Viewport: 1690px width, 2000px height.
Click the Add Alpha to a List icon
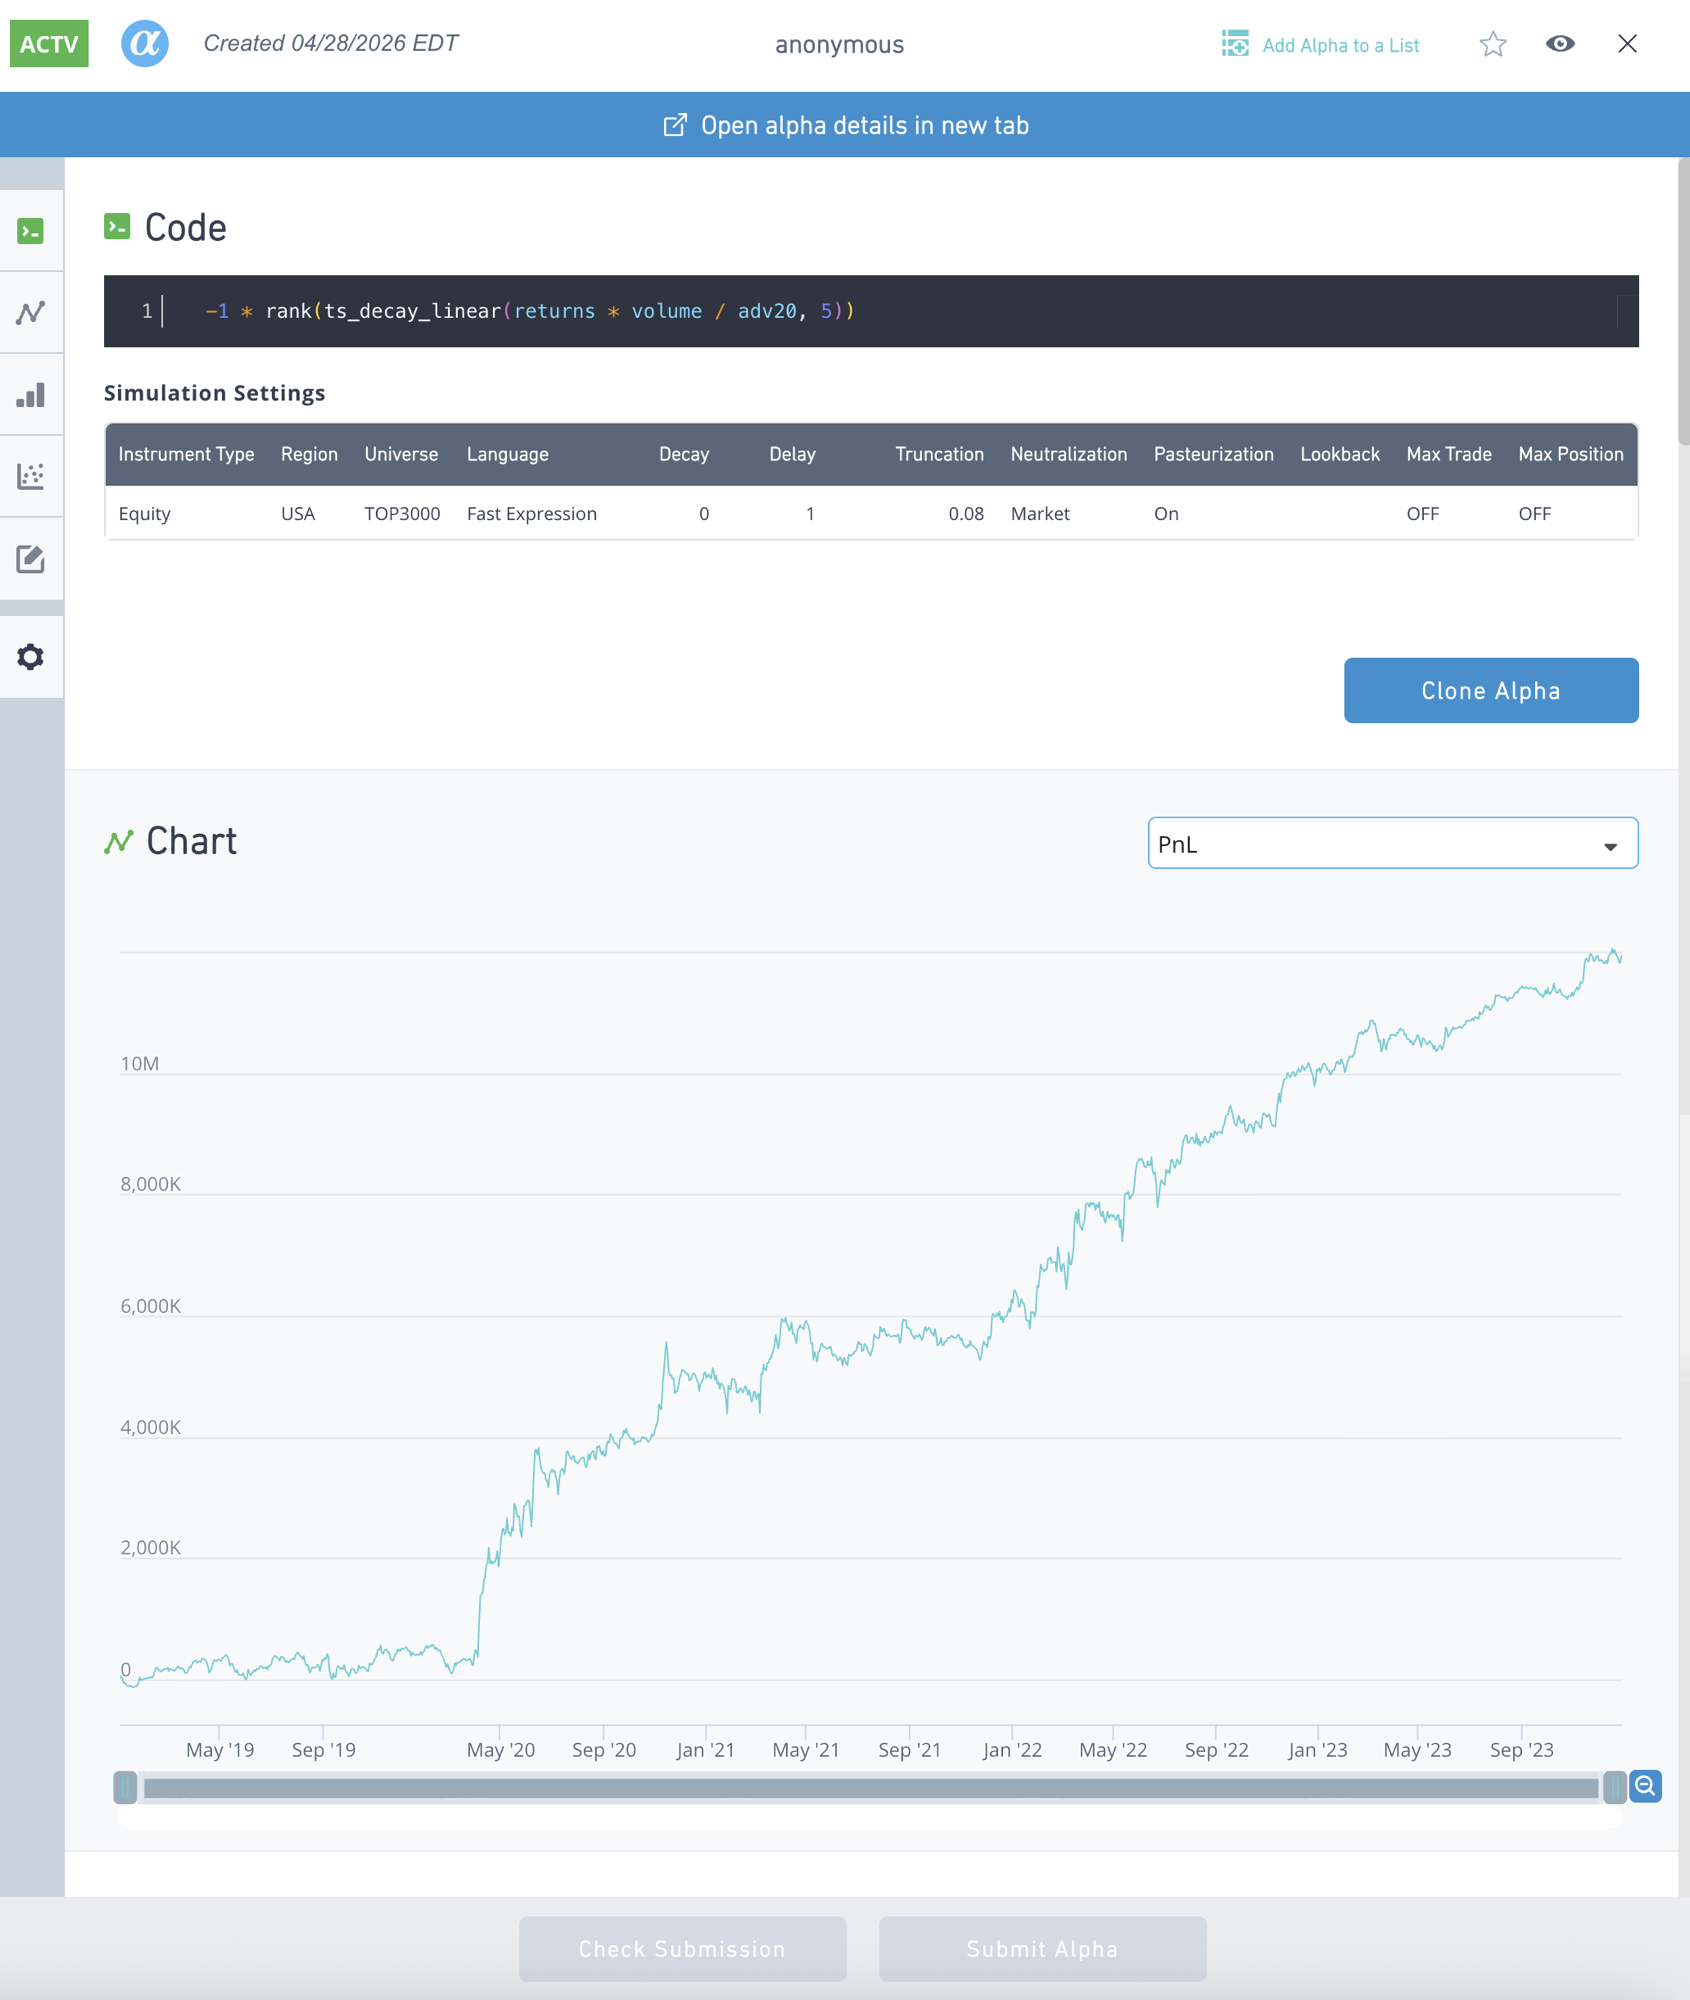click(1236, 44)
